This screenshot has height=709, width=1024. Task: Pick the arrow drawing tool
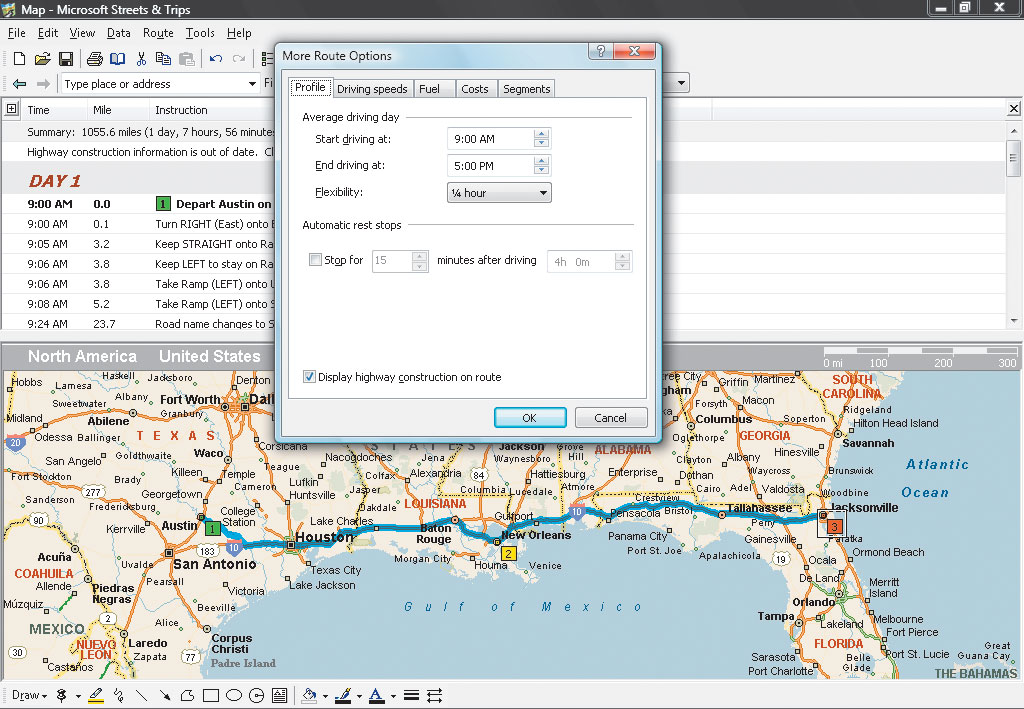(x=165, y=695)
